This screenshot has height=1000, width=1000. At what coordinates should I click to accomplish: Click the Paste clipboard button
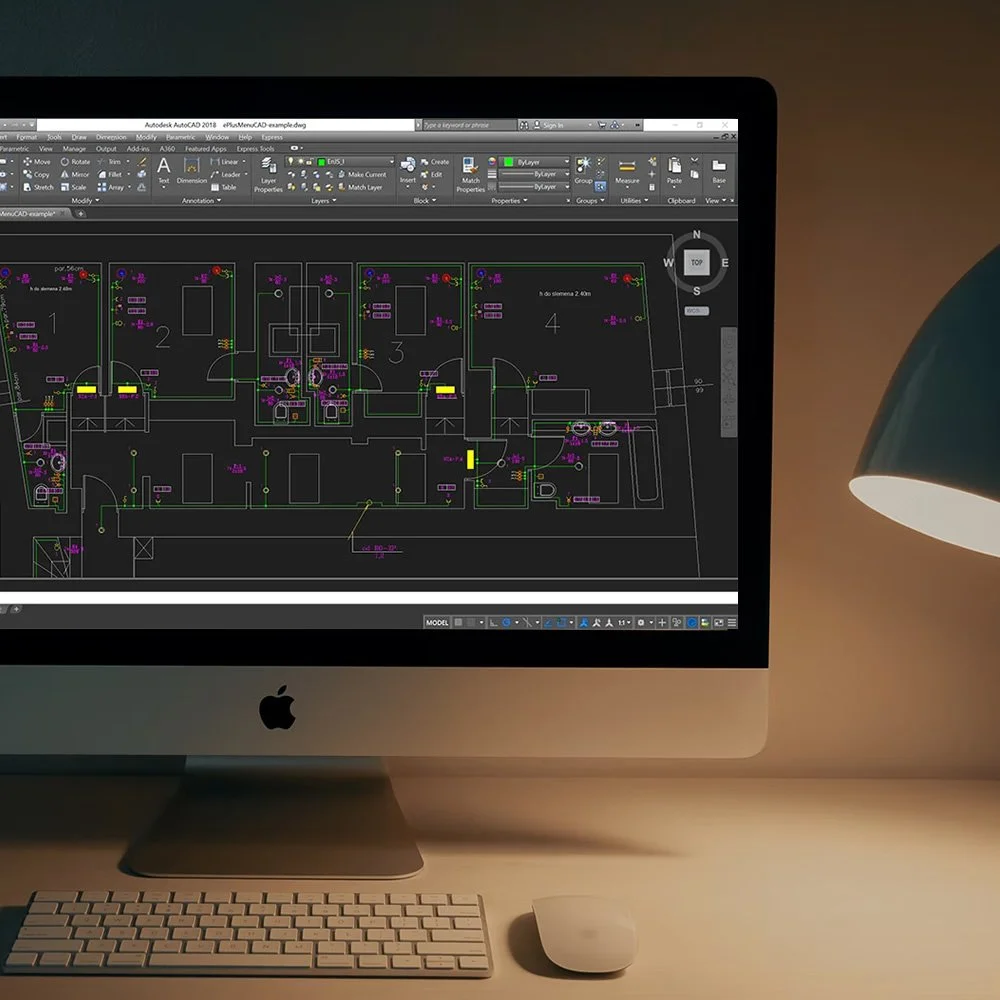coord(674,171)
